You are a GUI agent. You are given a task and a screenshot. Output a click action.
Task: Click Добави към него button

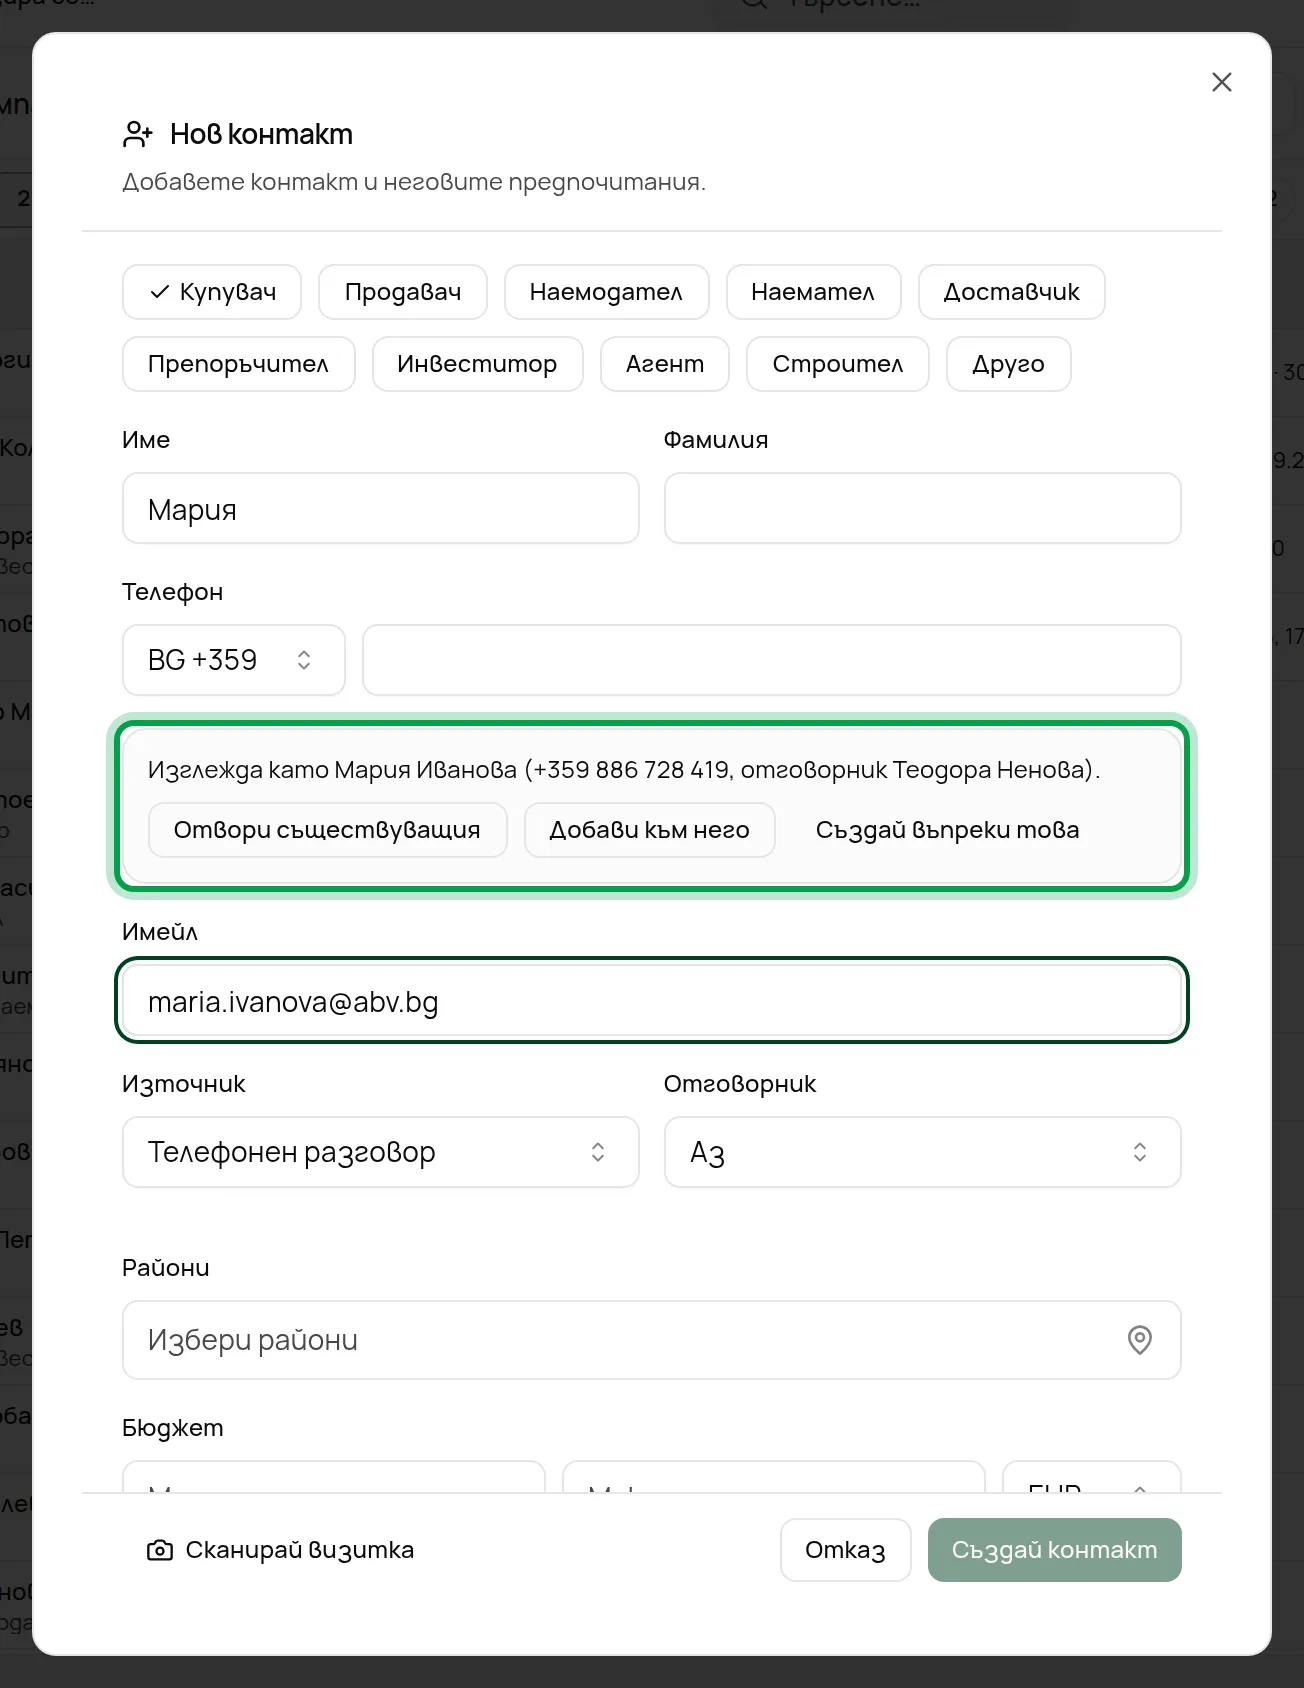coord(649,830)
